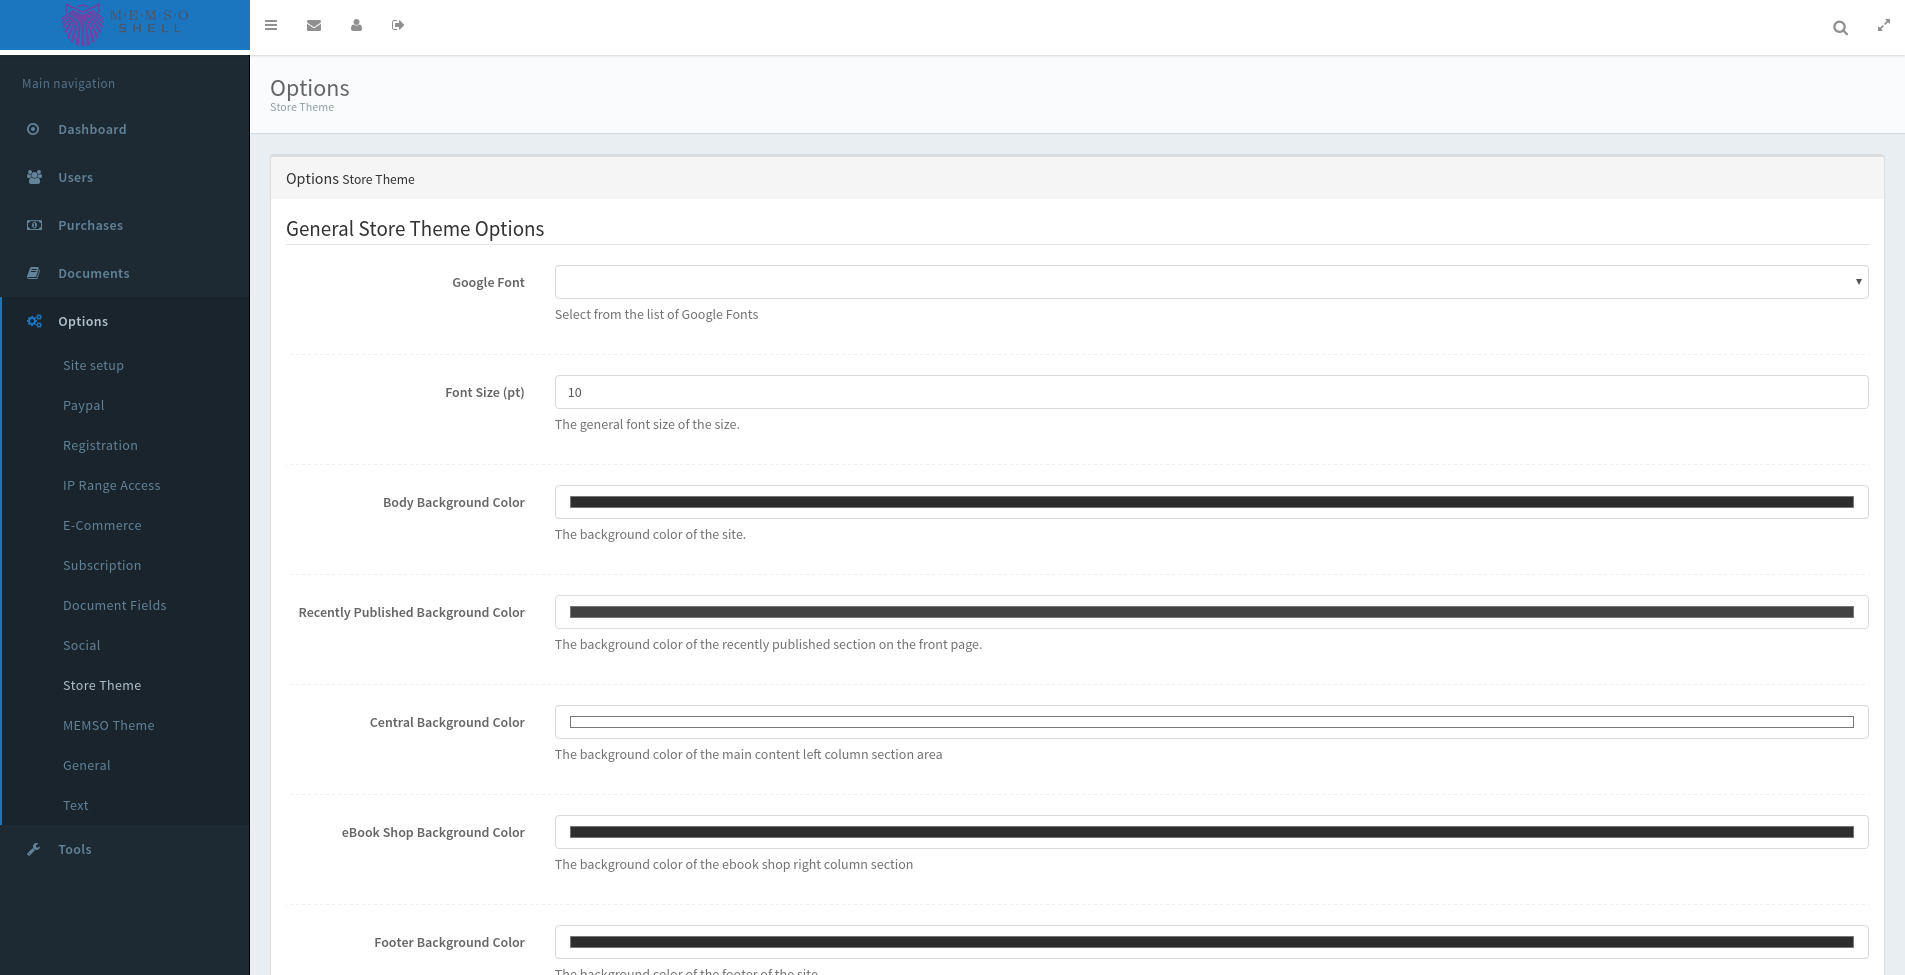
Task: Click the Font Size (pt) input field
Action: [1211, 392]
